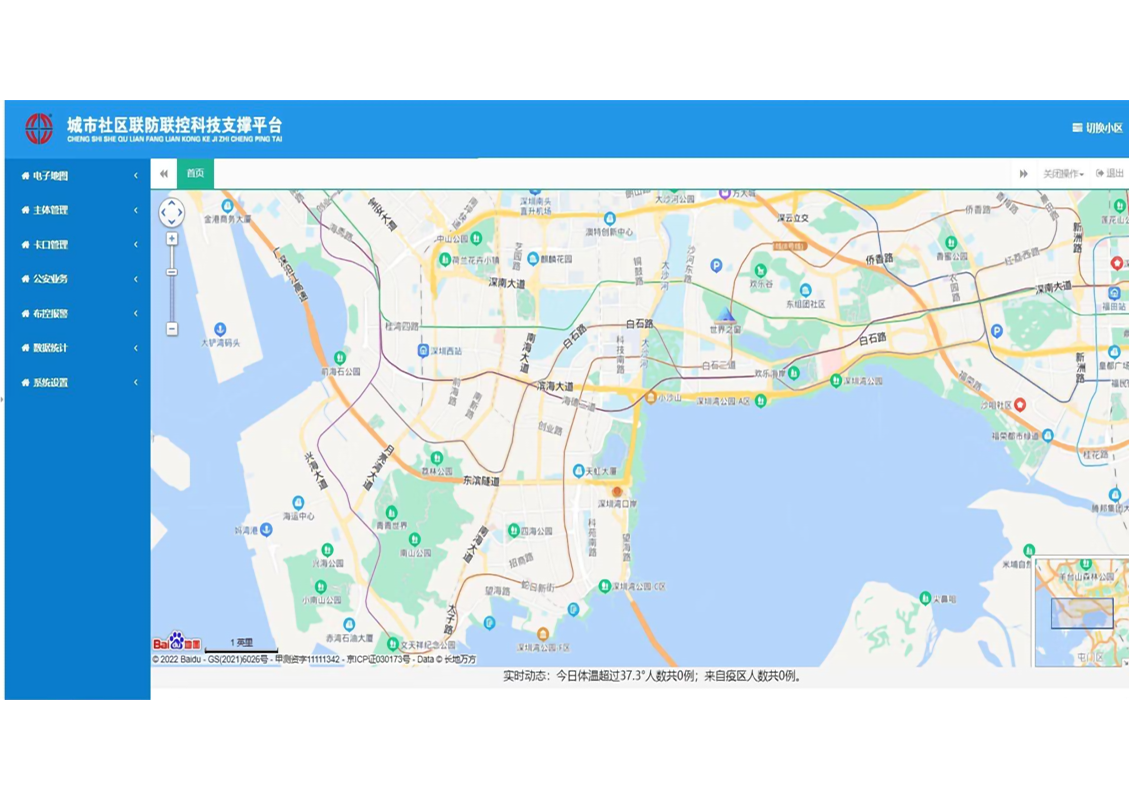1129x800 pixels.
Task: Expand the 电子地图 sidebar menu
Action: pyautogui.click(x=78, y=176)
